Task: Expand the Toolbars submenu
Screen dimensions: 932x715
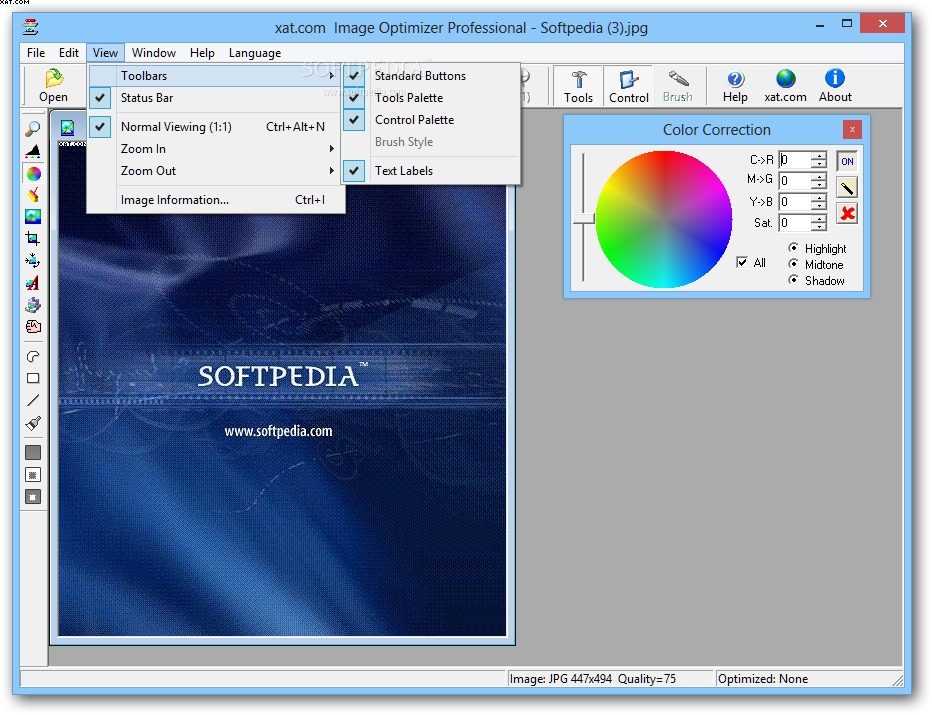Action: coord(216,75)
